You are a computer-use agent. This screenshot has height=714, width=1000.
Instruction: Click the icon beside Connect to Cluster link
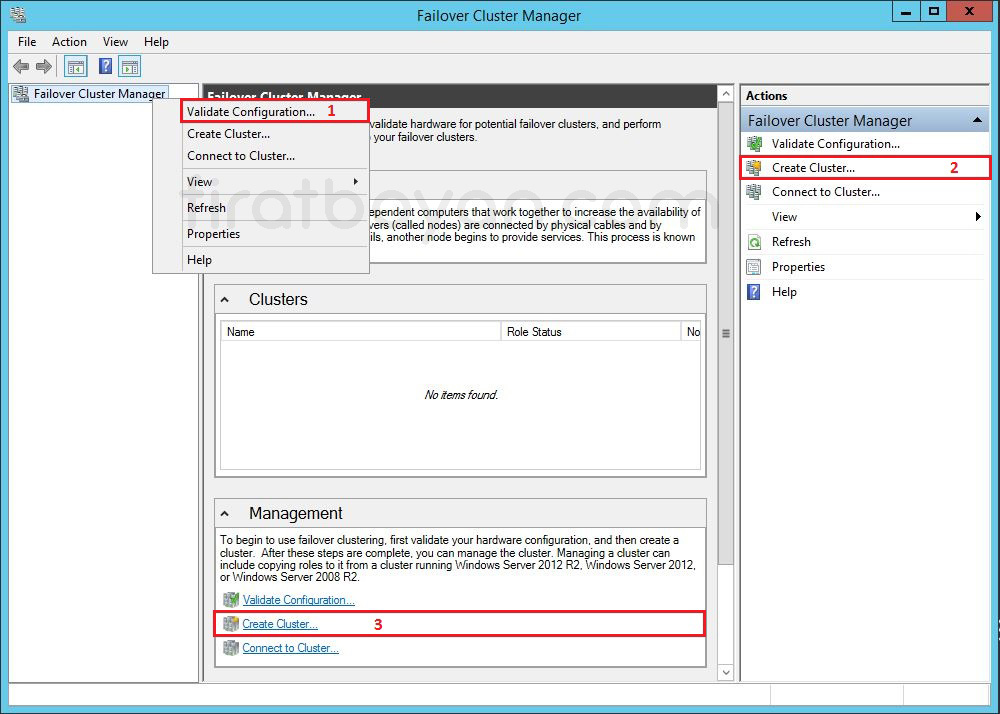pyautogui.click(x=231, y=648)
